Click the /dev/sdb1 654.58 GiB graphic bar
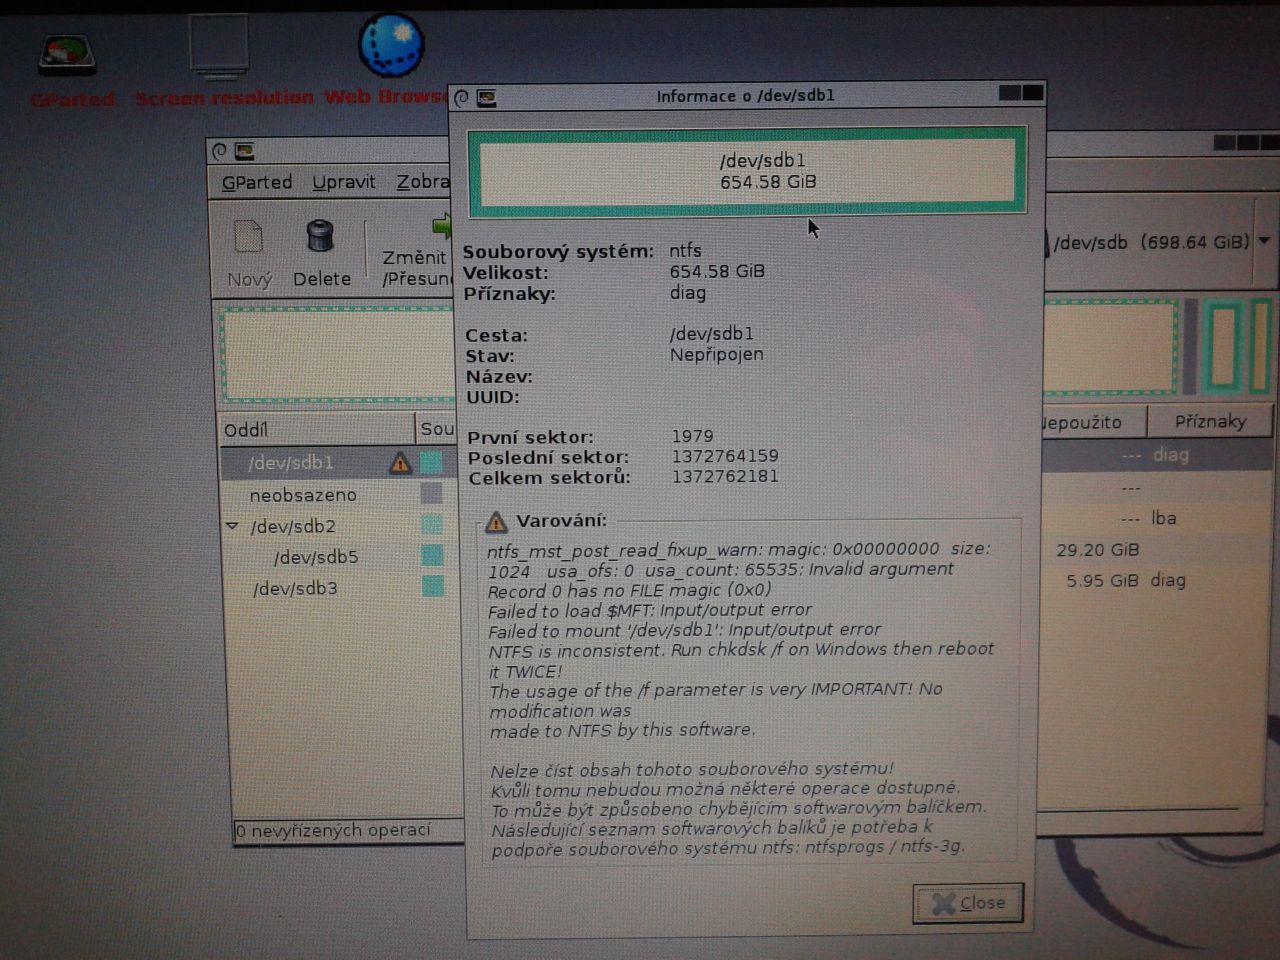The image size is (1280, 960). (747, 171)
